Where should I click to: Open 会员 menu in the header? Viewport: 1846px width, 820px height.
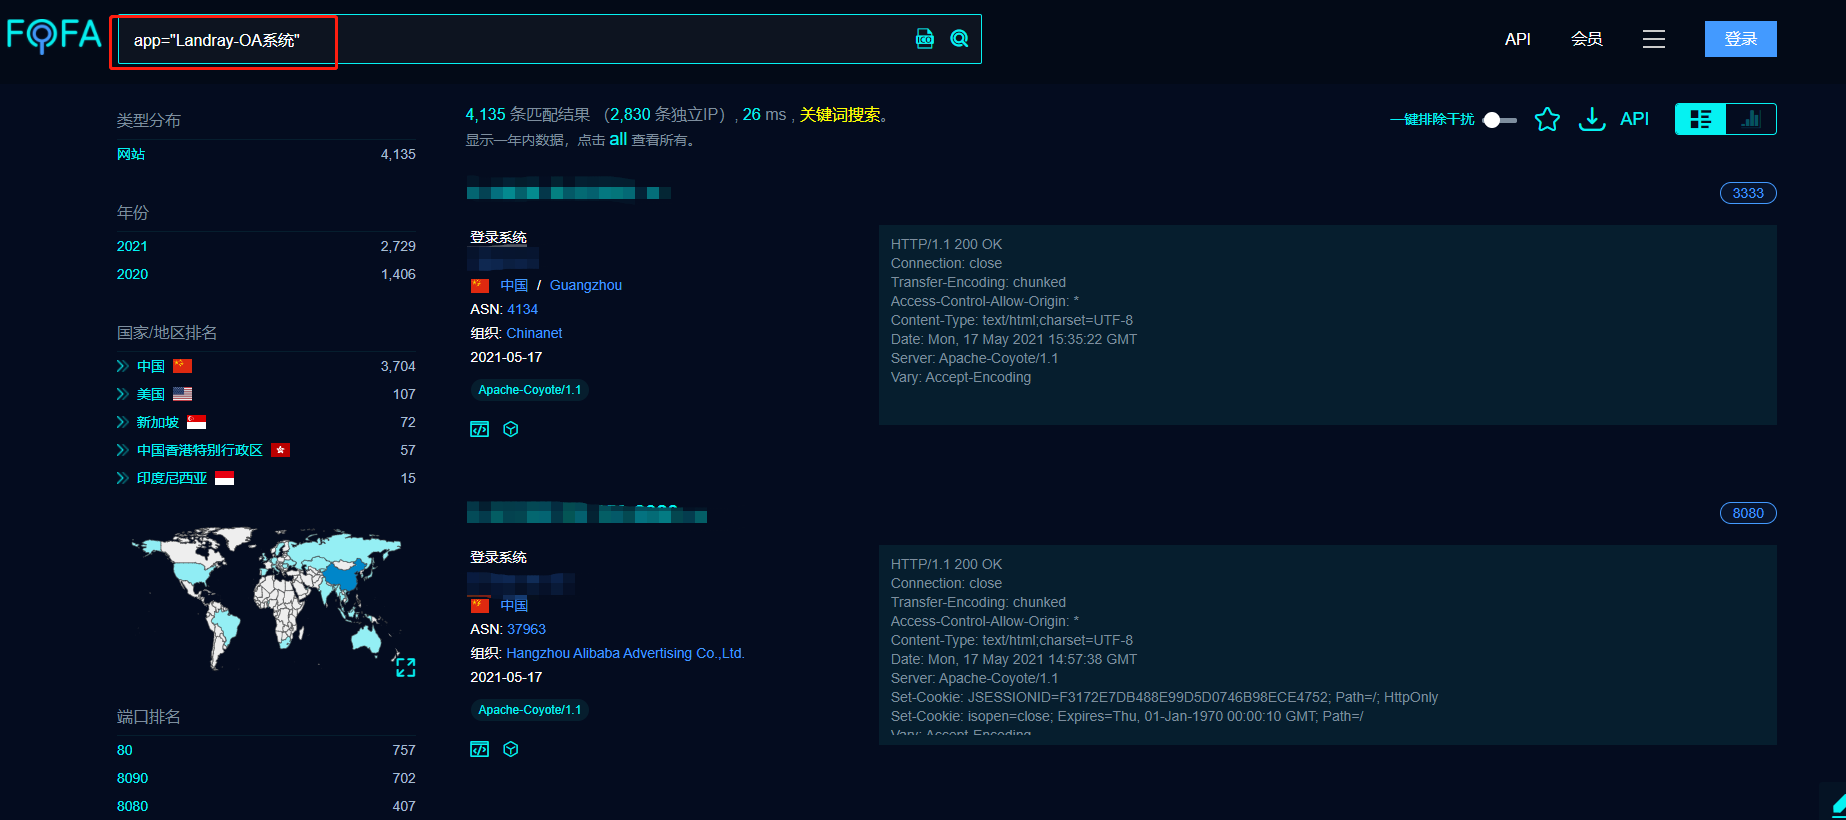pyautogui.click(x=1587, y=39)
